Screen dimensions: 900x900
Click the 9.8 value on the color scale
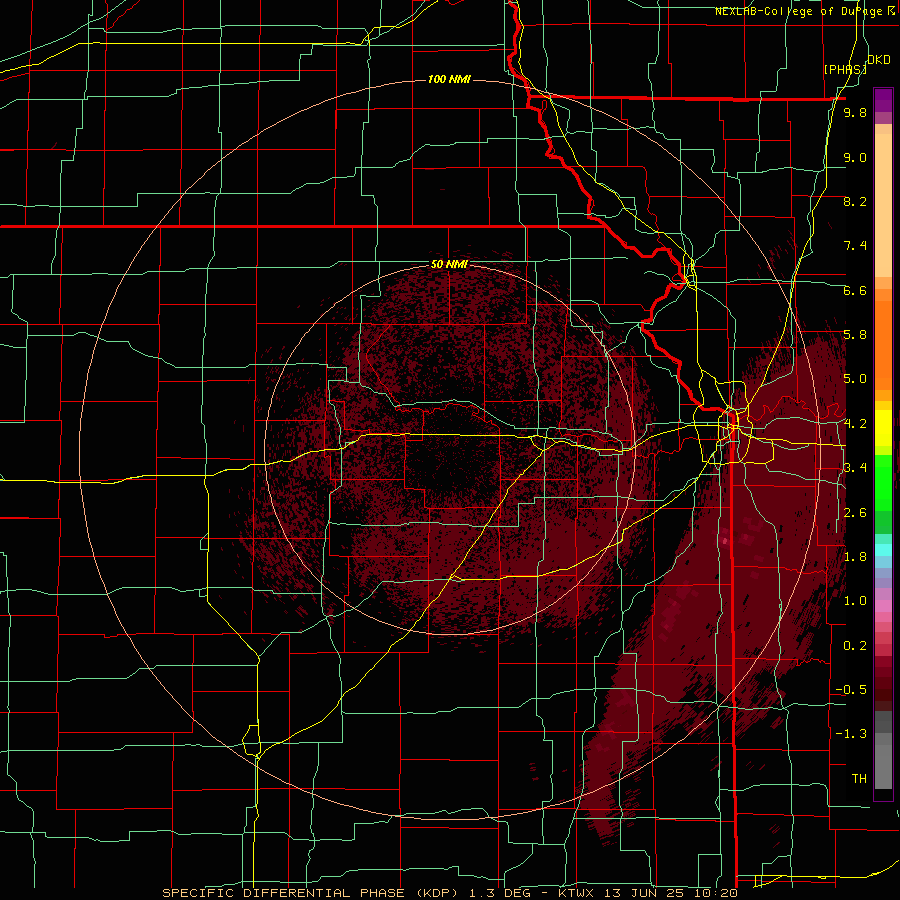855,112
